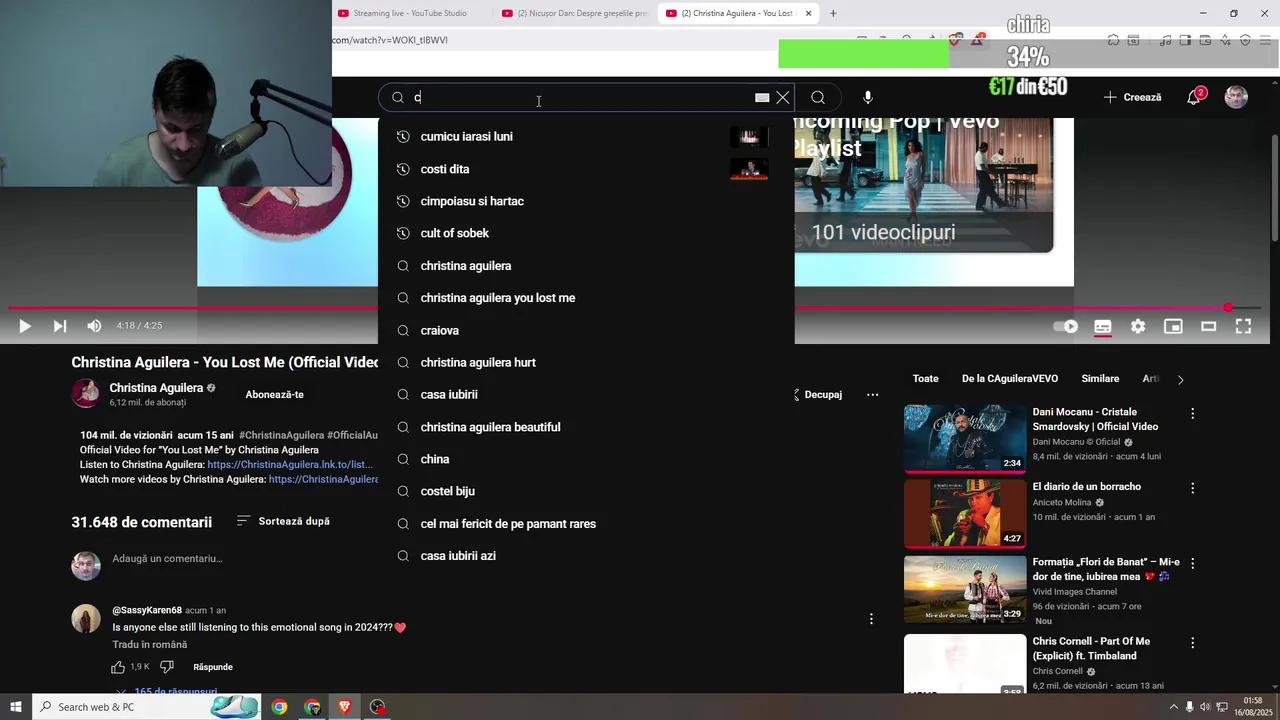Viewport: 1280px width, 720px height.
Task: Open account avatar menu
Action: [x=1237, y=97]
